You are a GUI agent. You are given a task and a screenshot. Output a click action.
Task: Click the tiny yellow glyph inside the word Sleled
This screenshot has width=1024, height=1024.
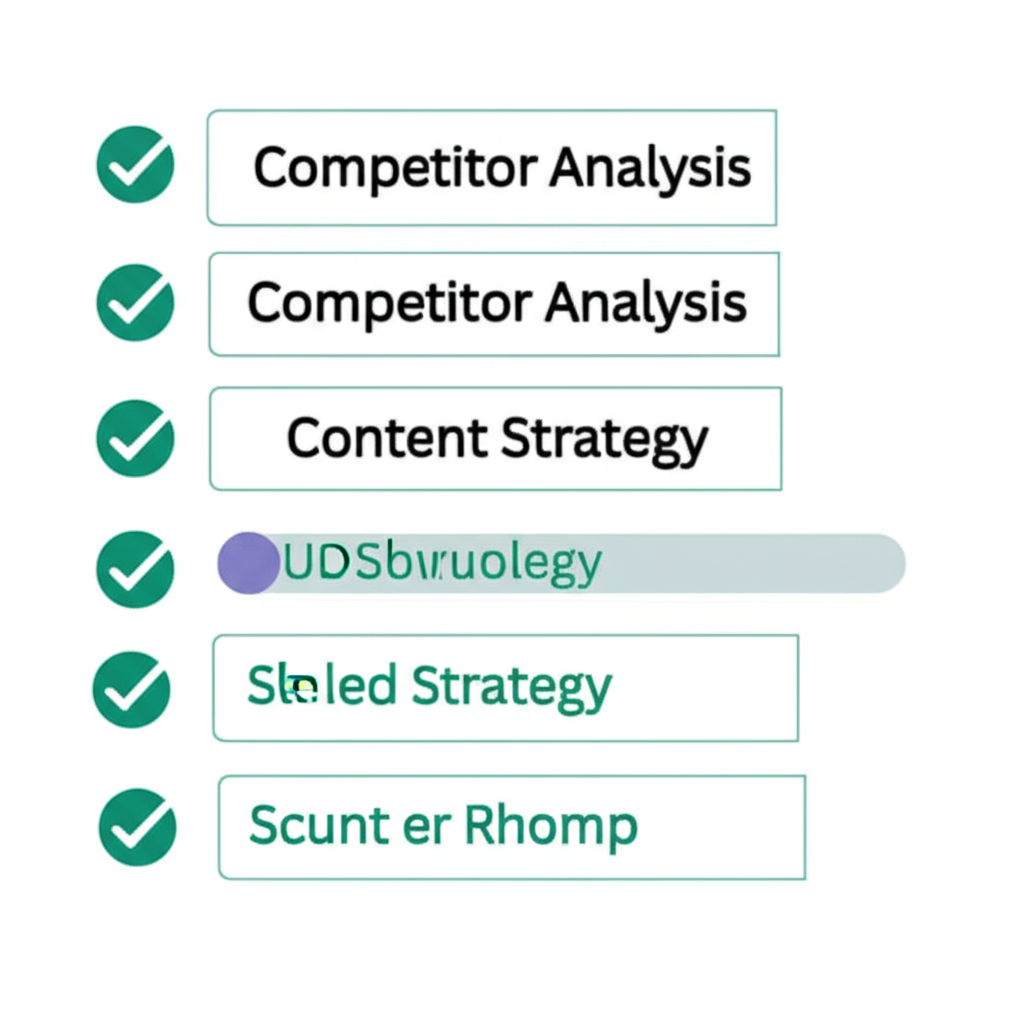(299, 687)
